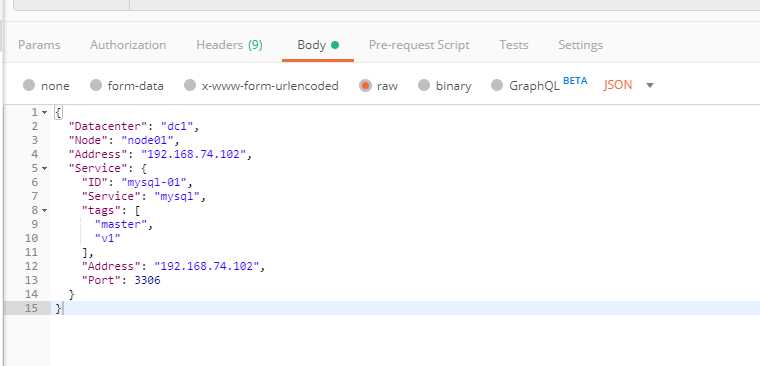Screen dimensions: 760x366
Task: Click the "v1" tag string
Action: (x=108, y=239)
